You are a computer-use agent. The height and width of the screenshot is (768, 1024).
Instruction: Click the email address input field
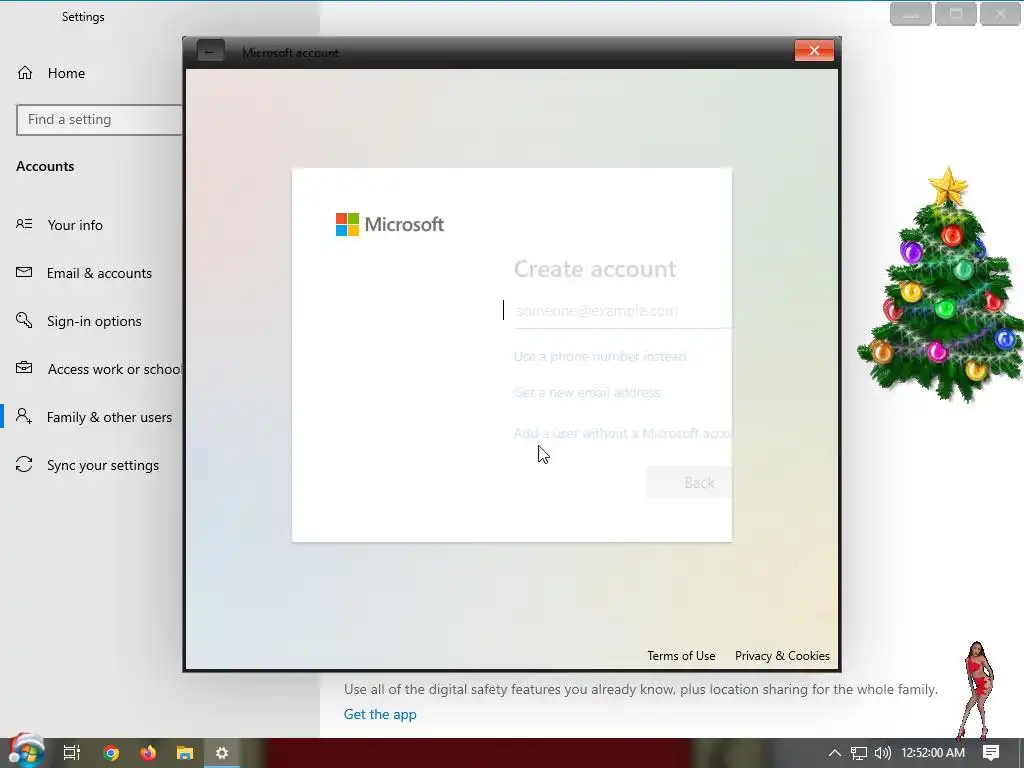623,311
